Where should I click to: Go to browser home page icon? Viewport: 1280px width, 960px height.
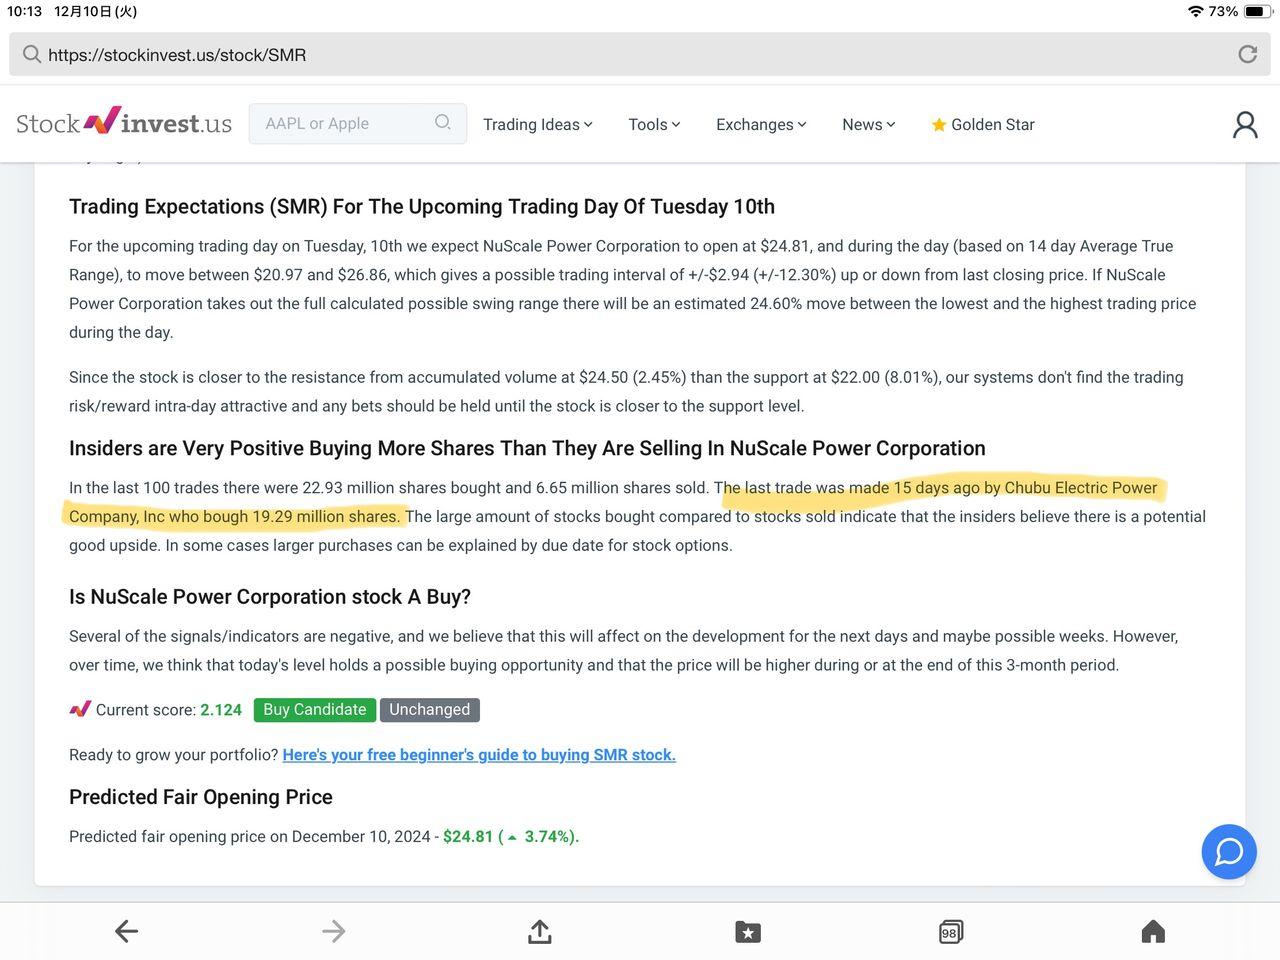click(x=1153, y=932)
